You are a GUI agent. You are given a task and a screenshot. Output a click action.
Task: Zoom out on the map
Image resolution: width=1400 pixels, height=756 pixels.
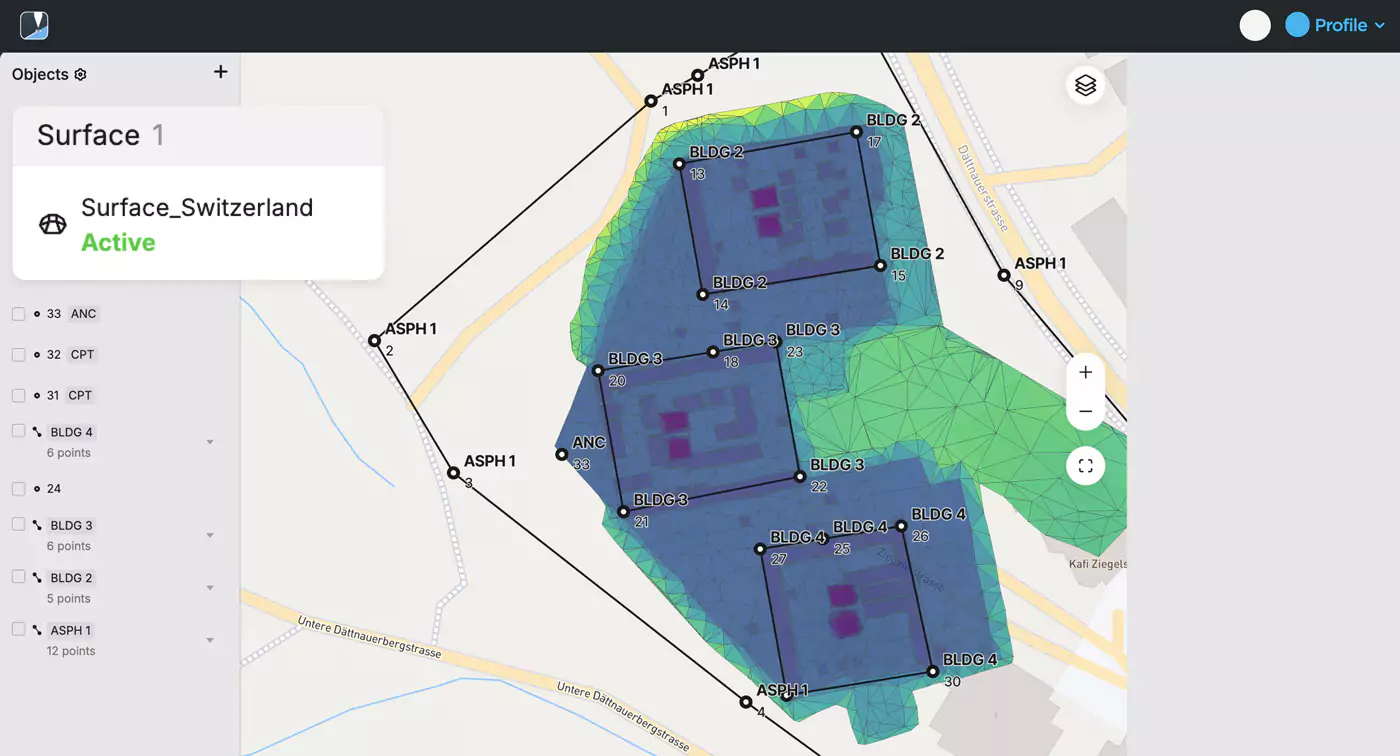pyautogui.click(x=1086, y=411)
